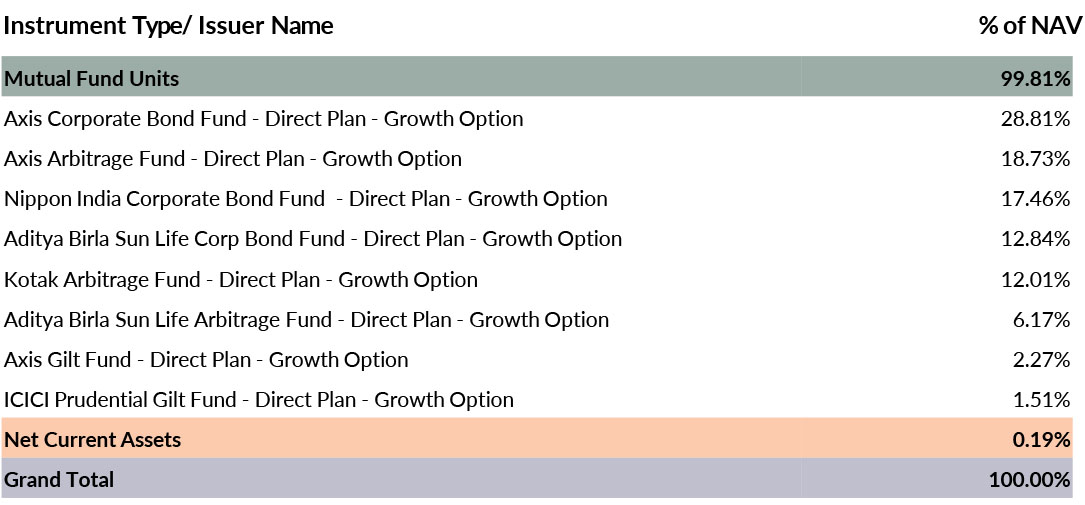The image size is (1085, 505).
Task: Click the 18.73% NAV value
Action: (1036, 159)
